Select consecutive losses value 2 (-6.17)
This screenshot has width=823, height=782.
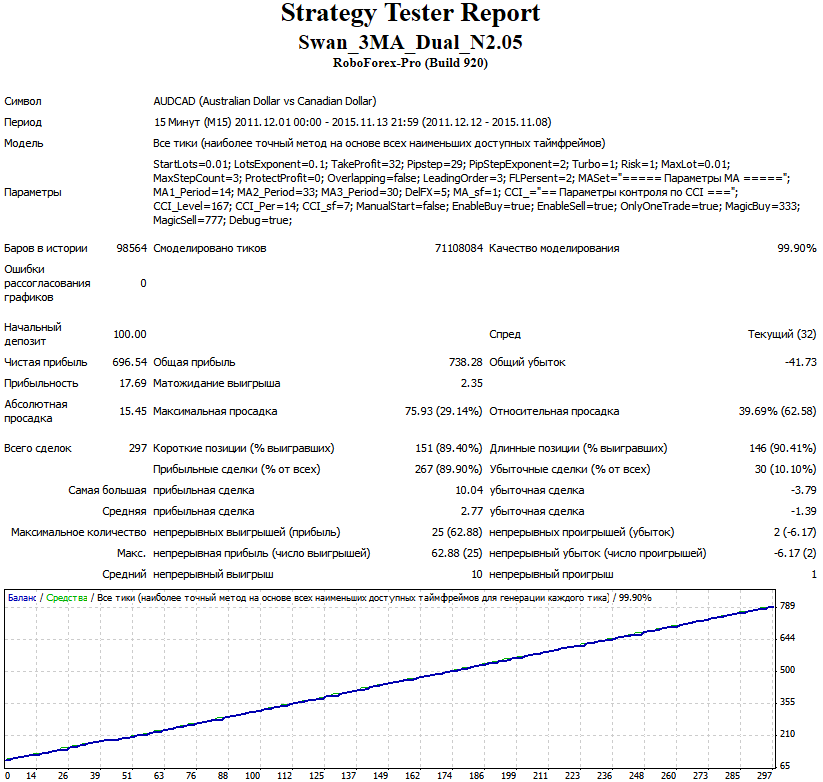point(795,532)
